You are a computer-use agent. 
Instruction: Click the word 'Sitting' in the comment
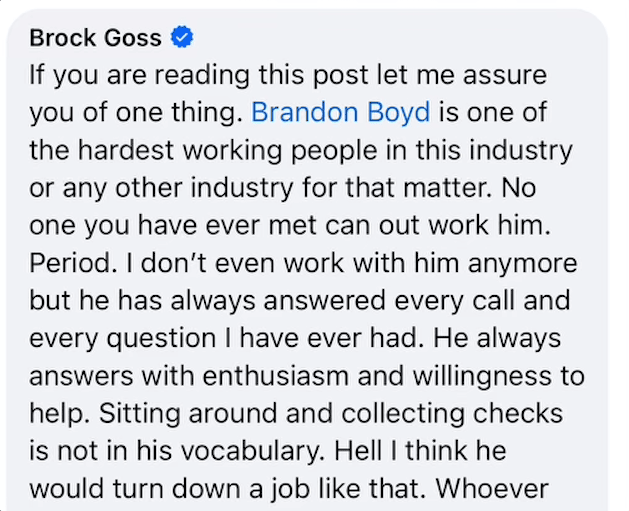tap(139, 414)
